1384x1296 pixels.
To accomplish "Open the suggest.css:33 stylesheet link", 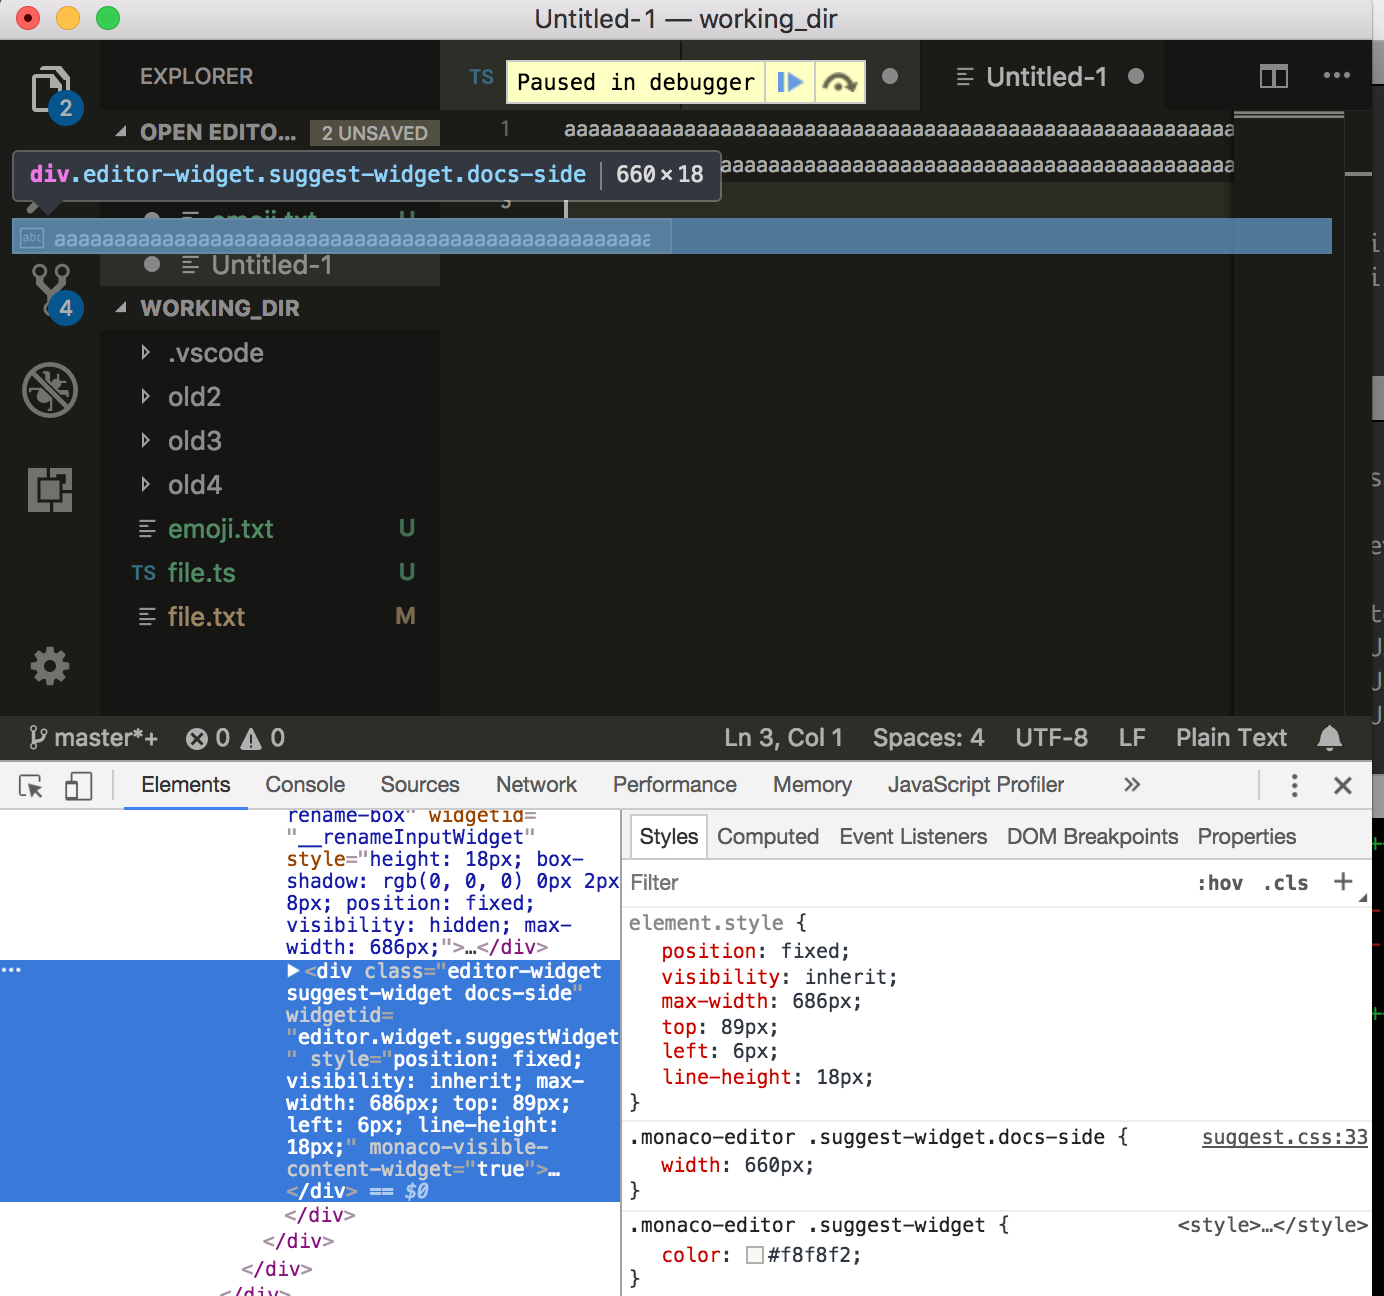I will tap(1284, 1138).
